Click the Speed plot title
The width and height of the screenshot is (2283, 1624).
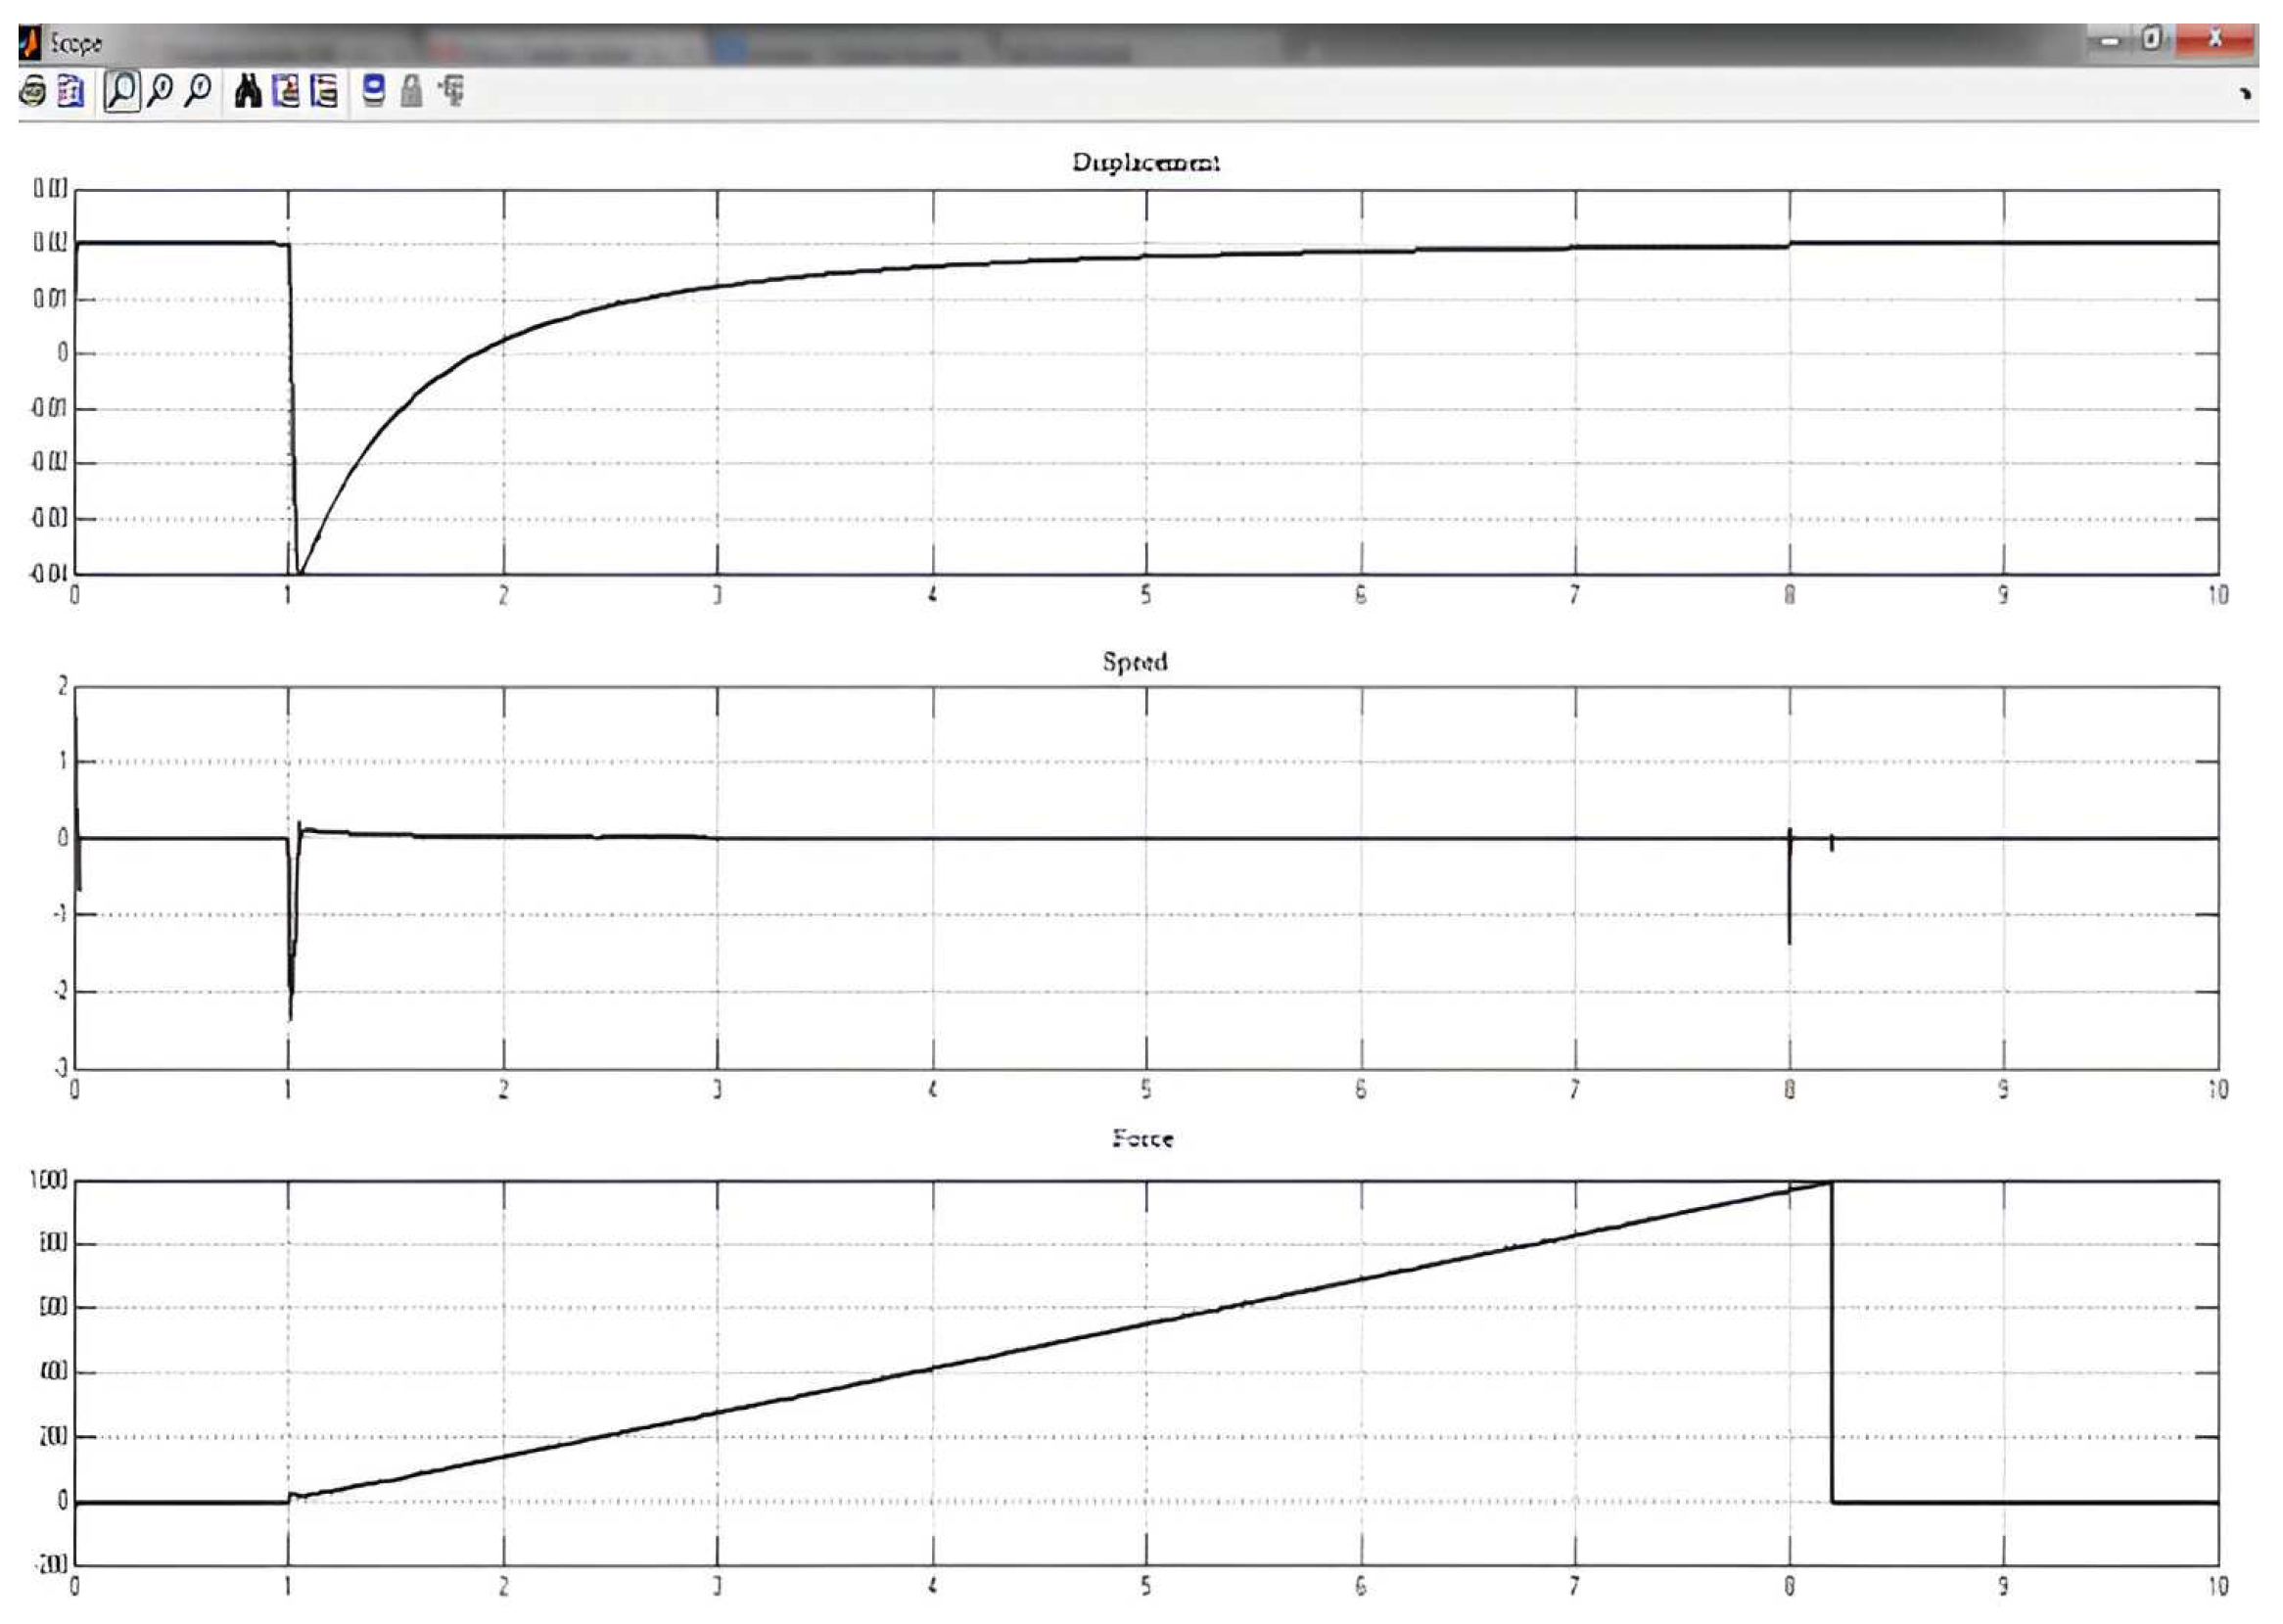click(1134, 662)
